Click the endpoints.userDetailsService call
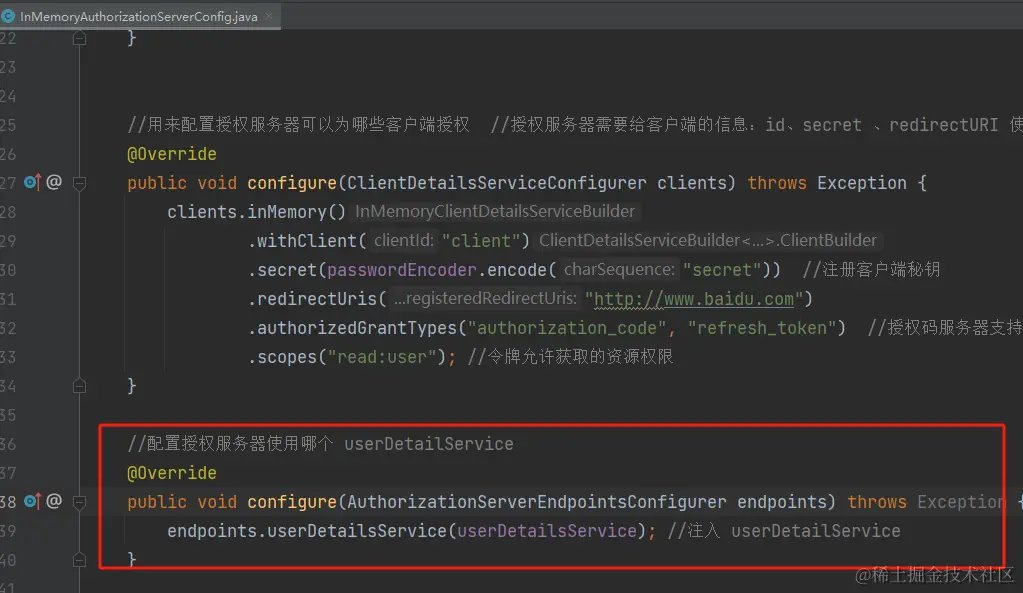 coord(307,531)
